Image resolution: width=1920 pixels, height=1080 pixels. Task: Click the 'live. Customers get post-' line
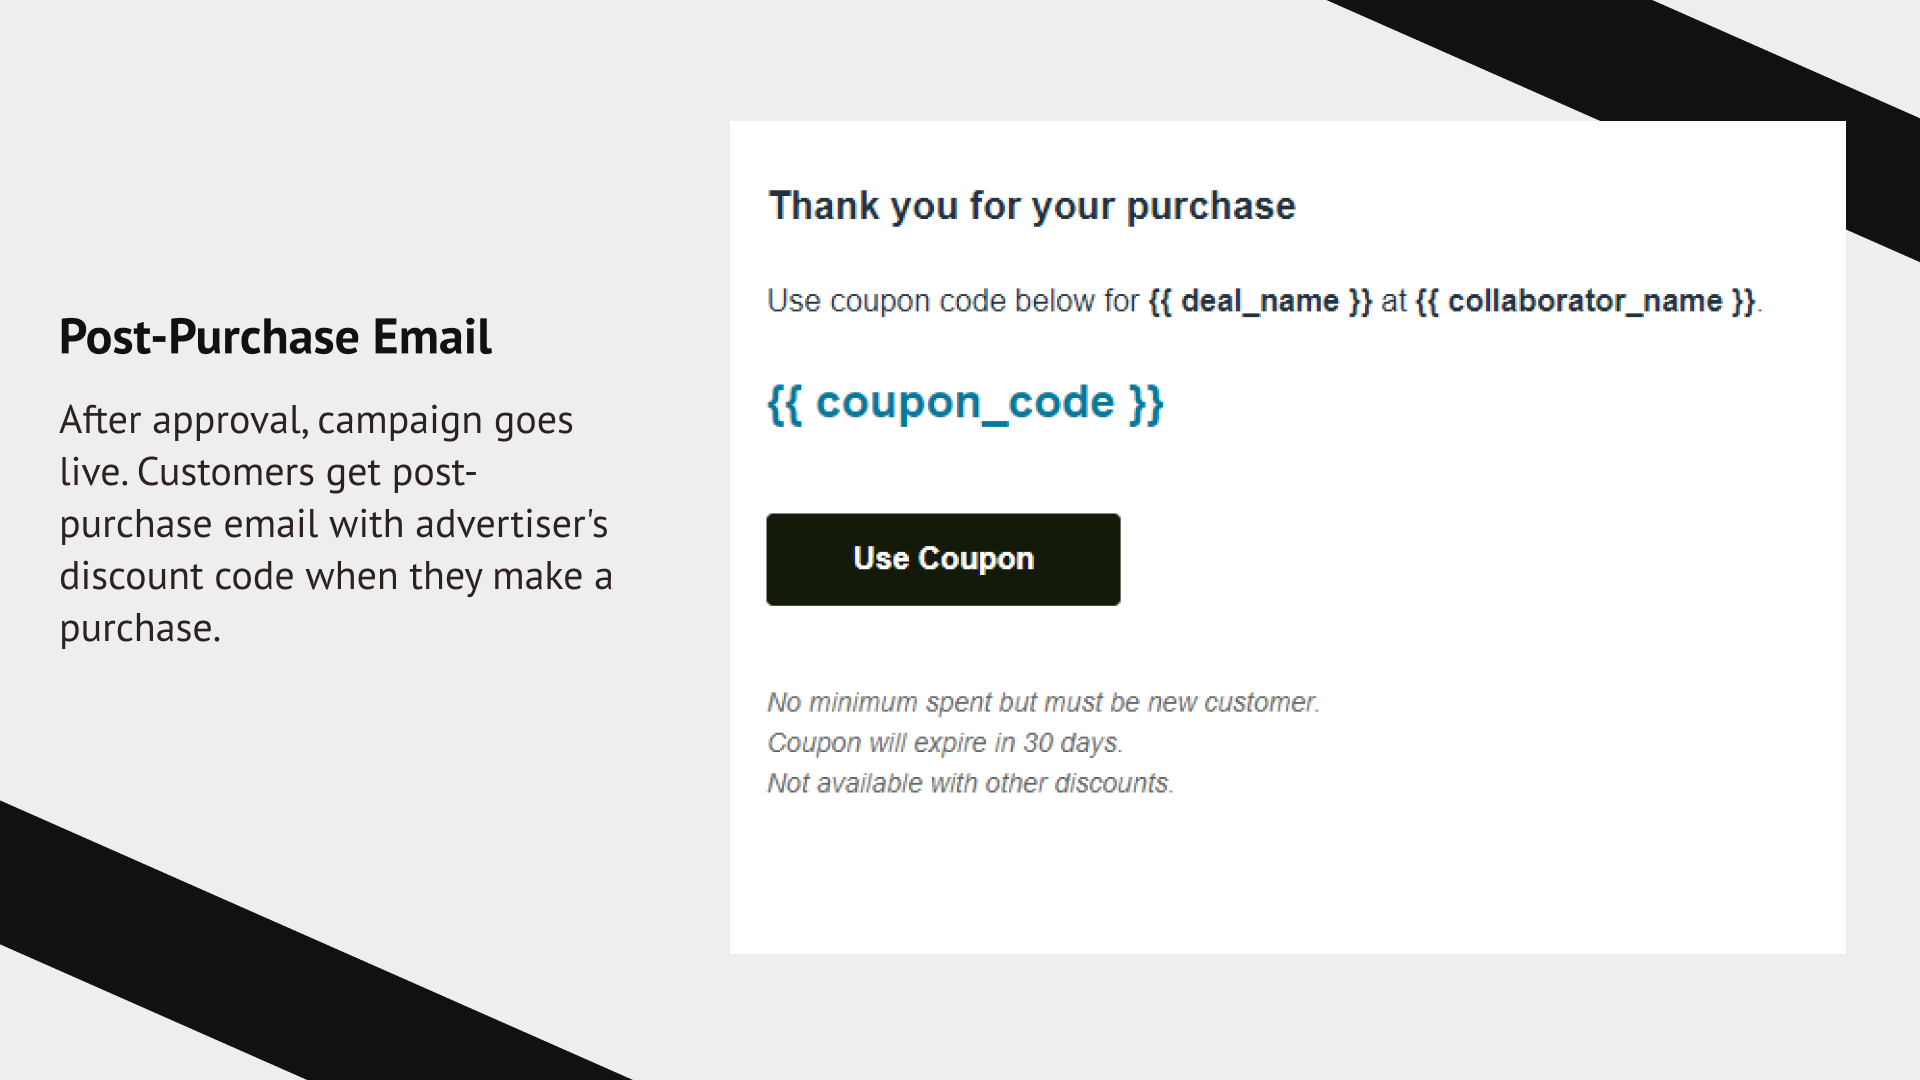pos(268,473)
